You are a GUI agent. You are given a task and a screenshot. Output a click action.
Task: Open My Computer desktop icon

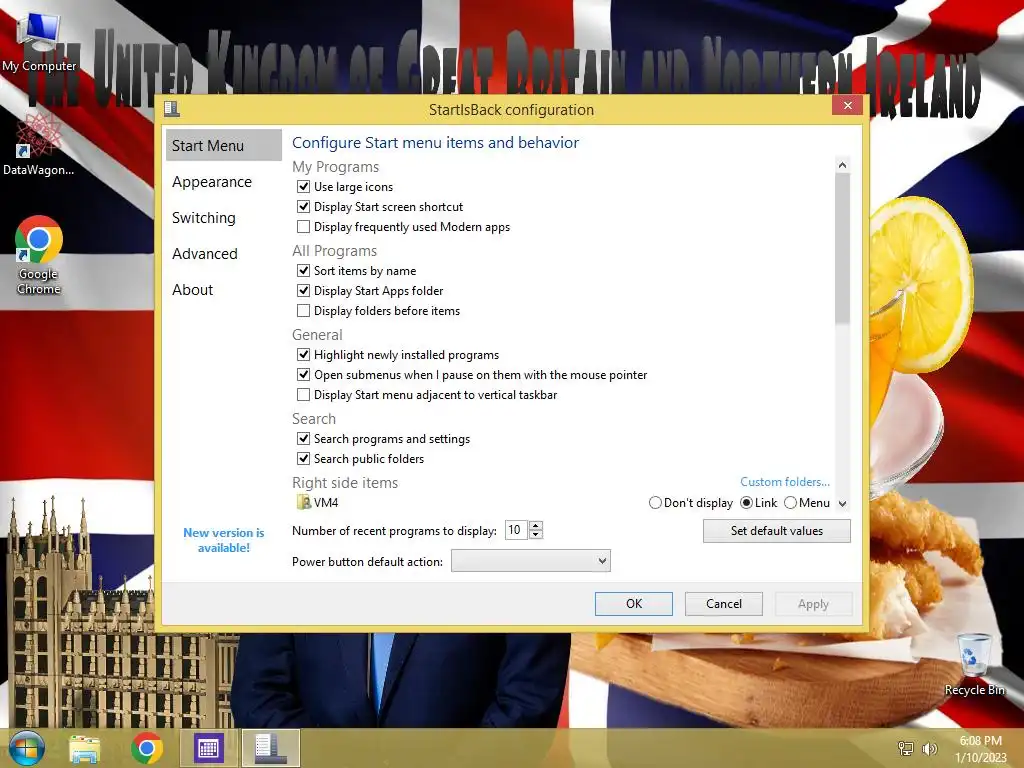click(x=39, y=42)
